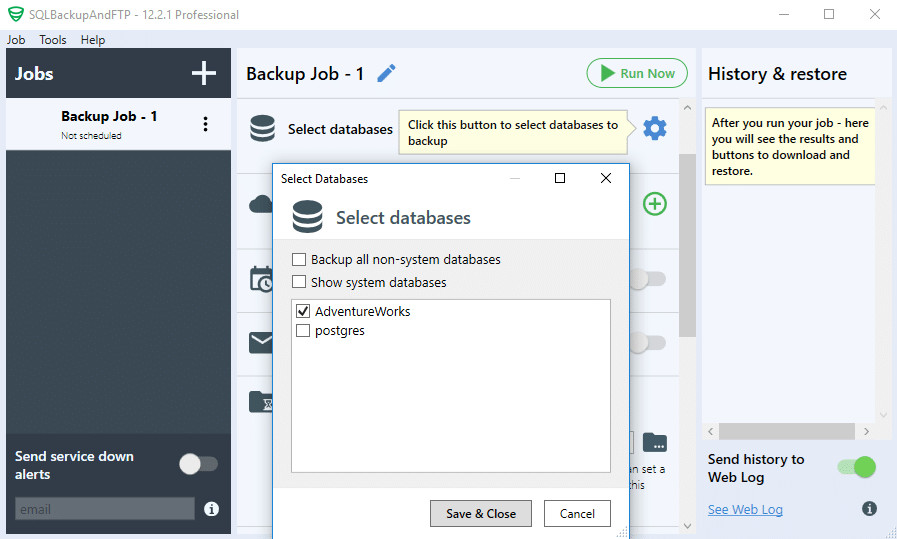This screenshot has width=897, height=539.
Task: Click the temporary folder hourglass icon
Action: point(261,402)
